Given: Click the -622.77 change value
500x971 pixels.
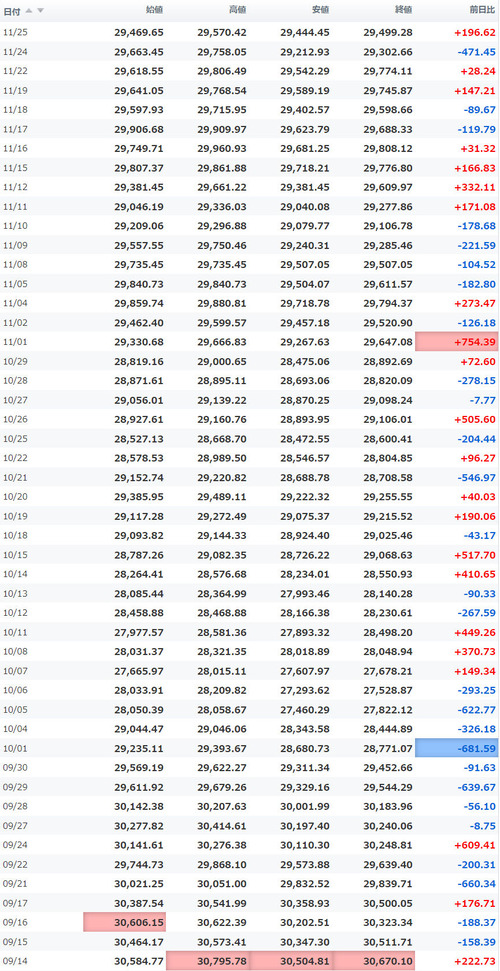Looking at the screenshot, I should click(476, 710).
